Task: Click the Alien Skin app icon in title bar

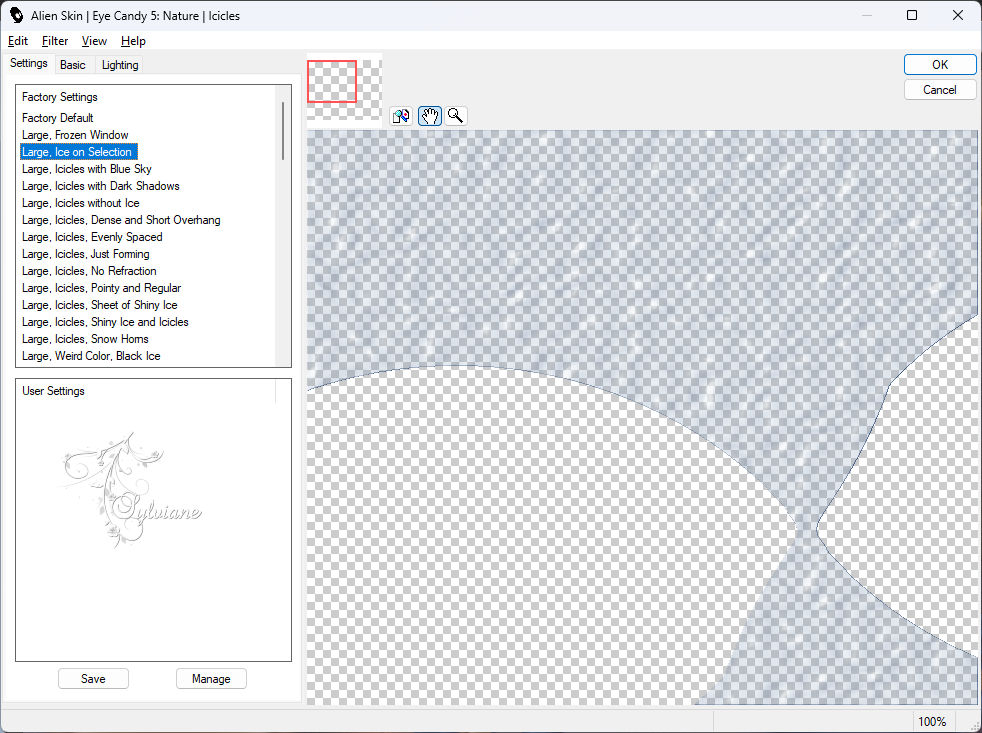Action: click(x=16, y=15)
